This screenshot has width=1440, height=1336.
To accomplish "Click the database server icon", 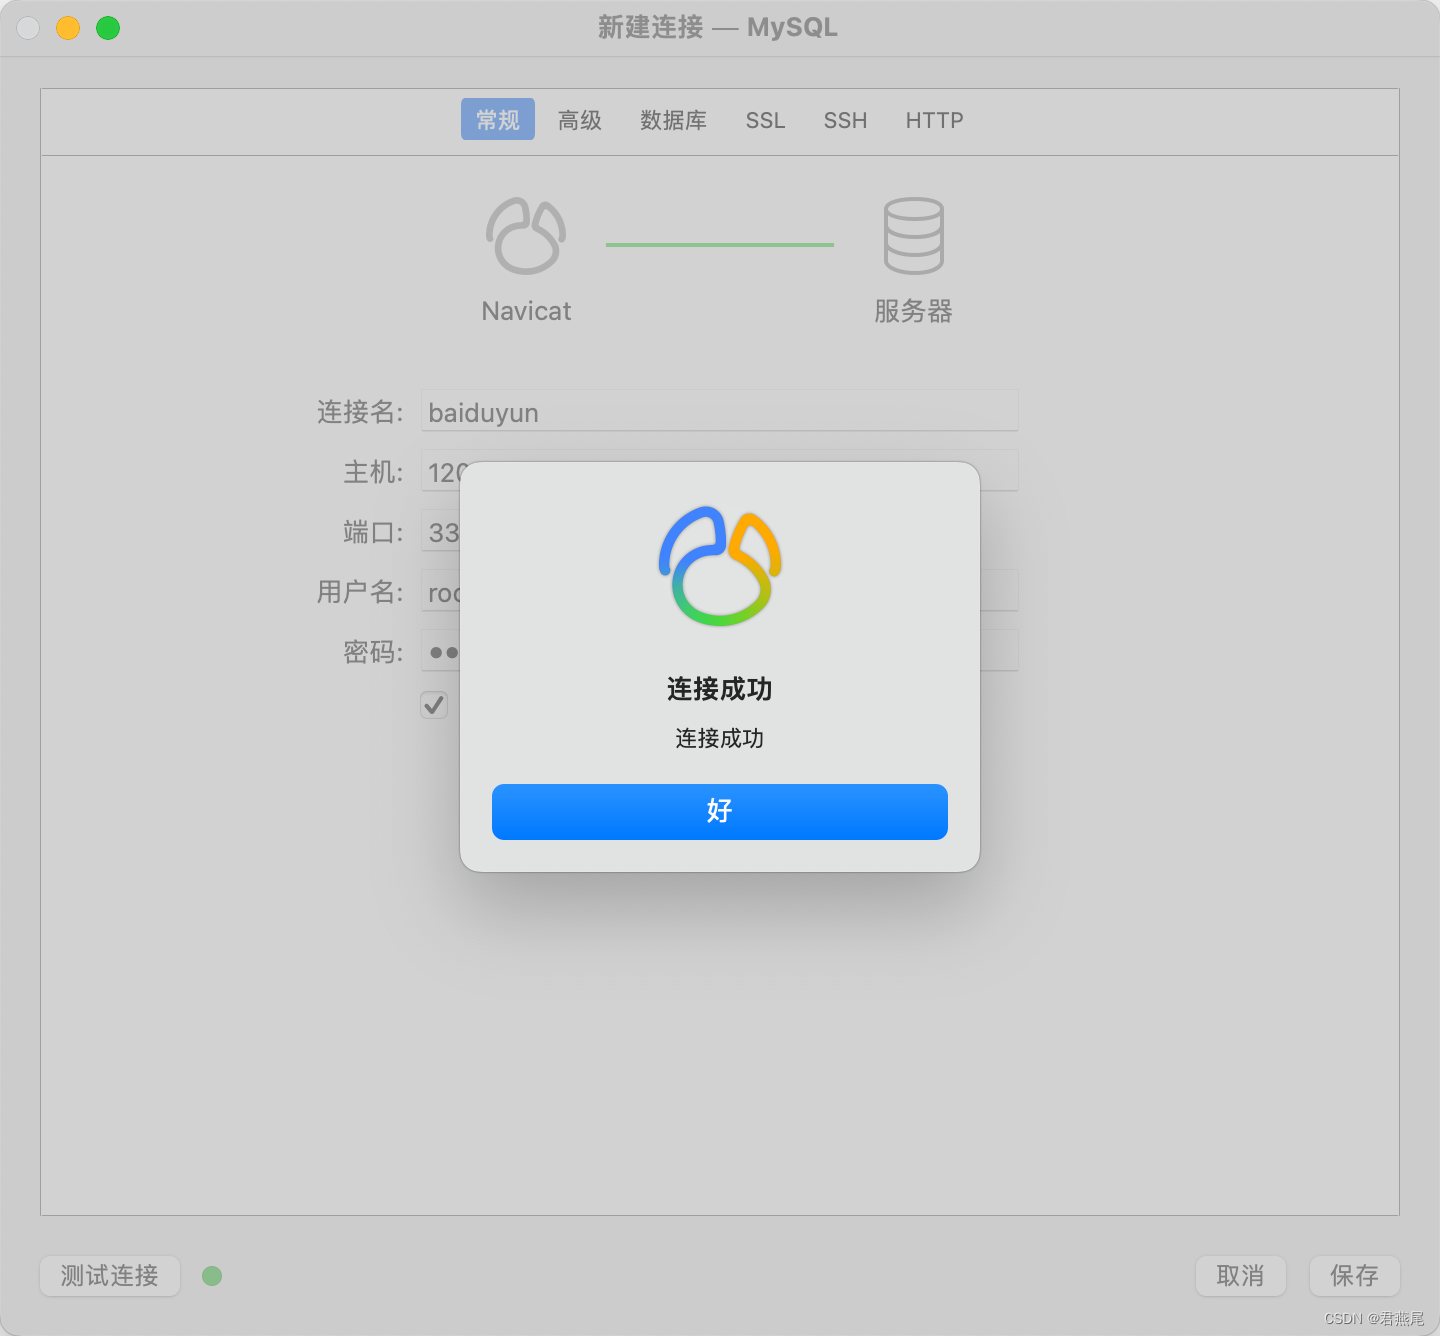I will click(x=913, y=236).
